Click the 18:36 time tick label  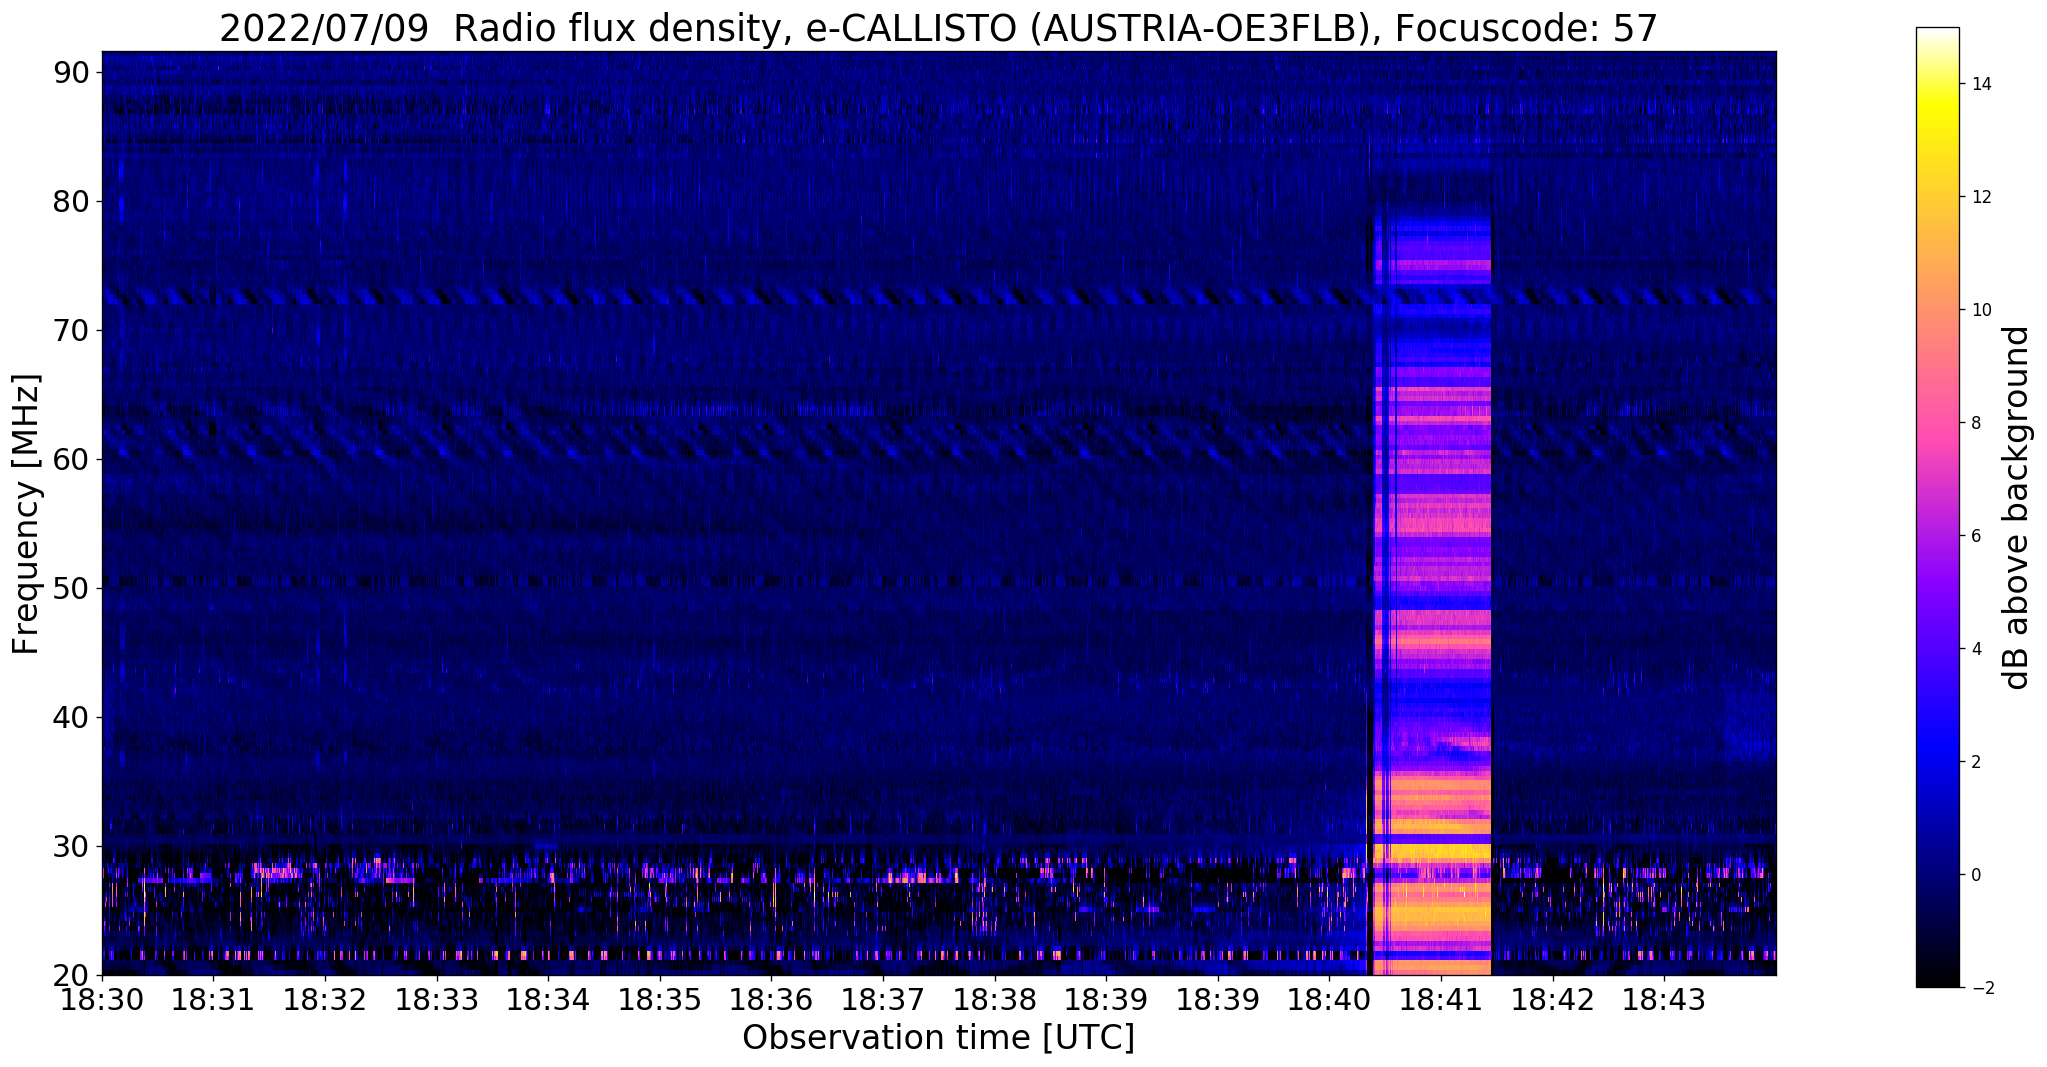pos(771,999)
